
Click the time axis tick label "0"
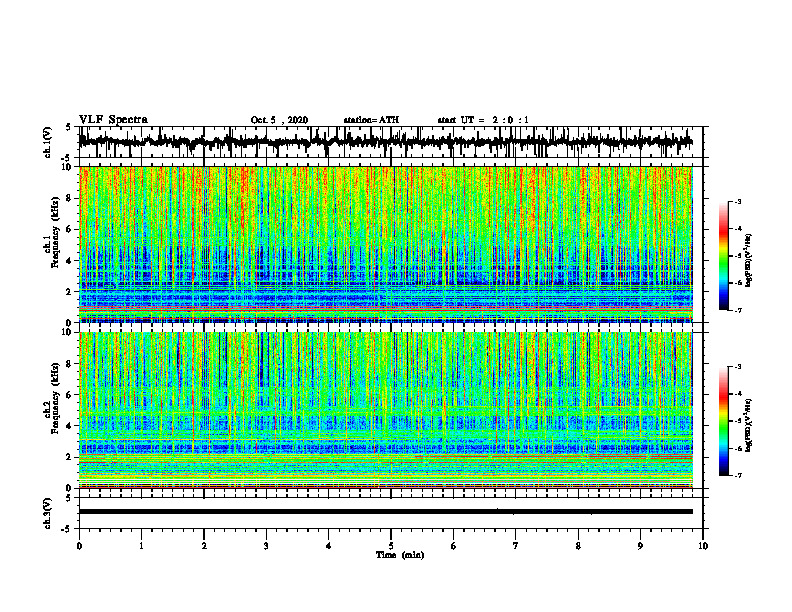tap(79, 546)
